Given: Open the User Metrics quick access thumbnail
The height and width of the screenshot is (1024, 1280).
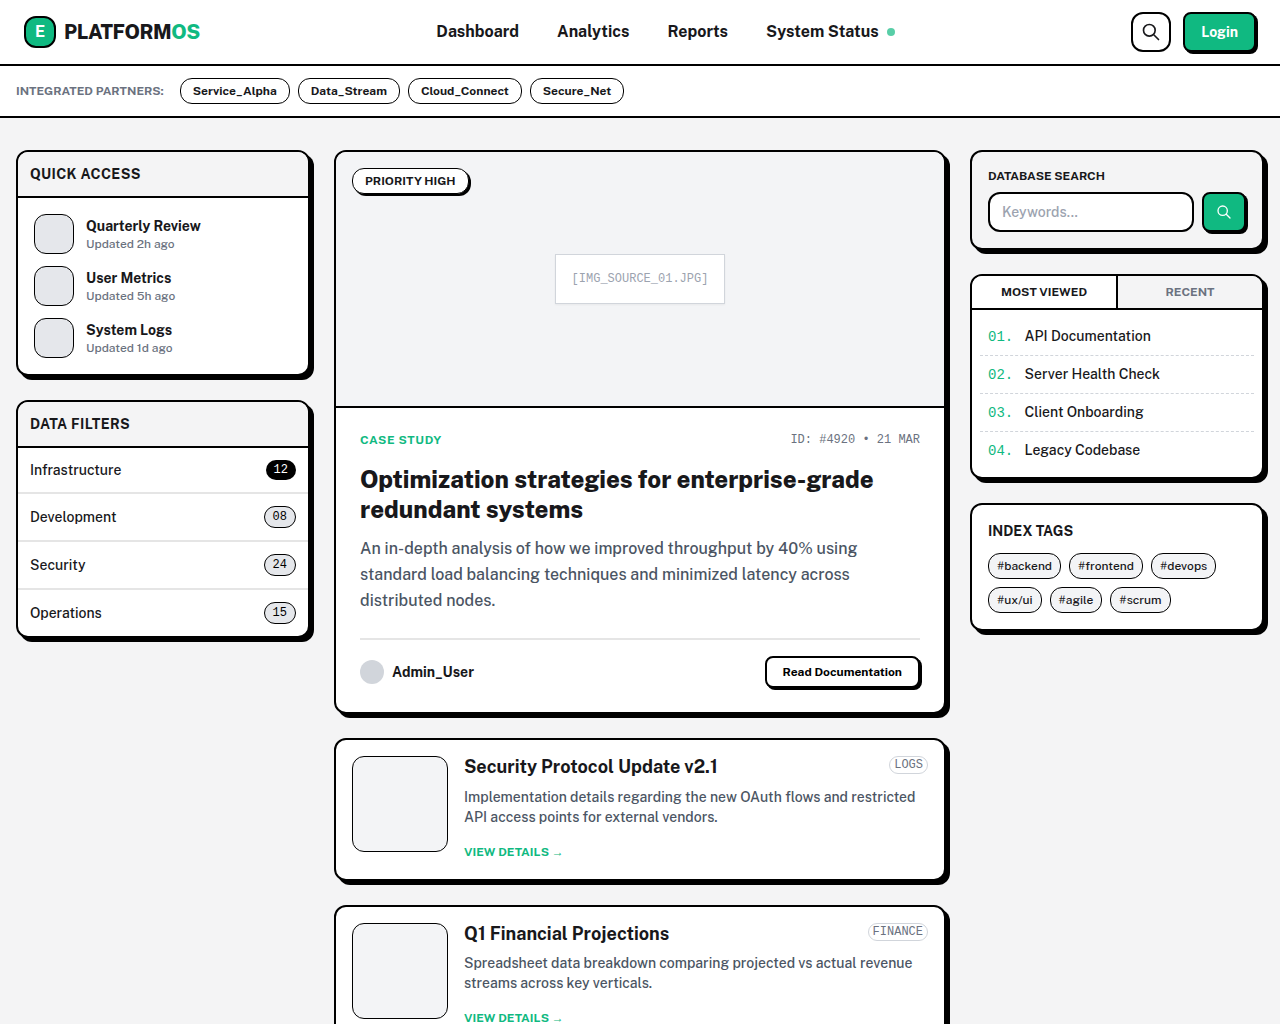Looking at the screenshot, I should coord(53,286).
